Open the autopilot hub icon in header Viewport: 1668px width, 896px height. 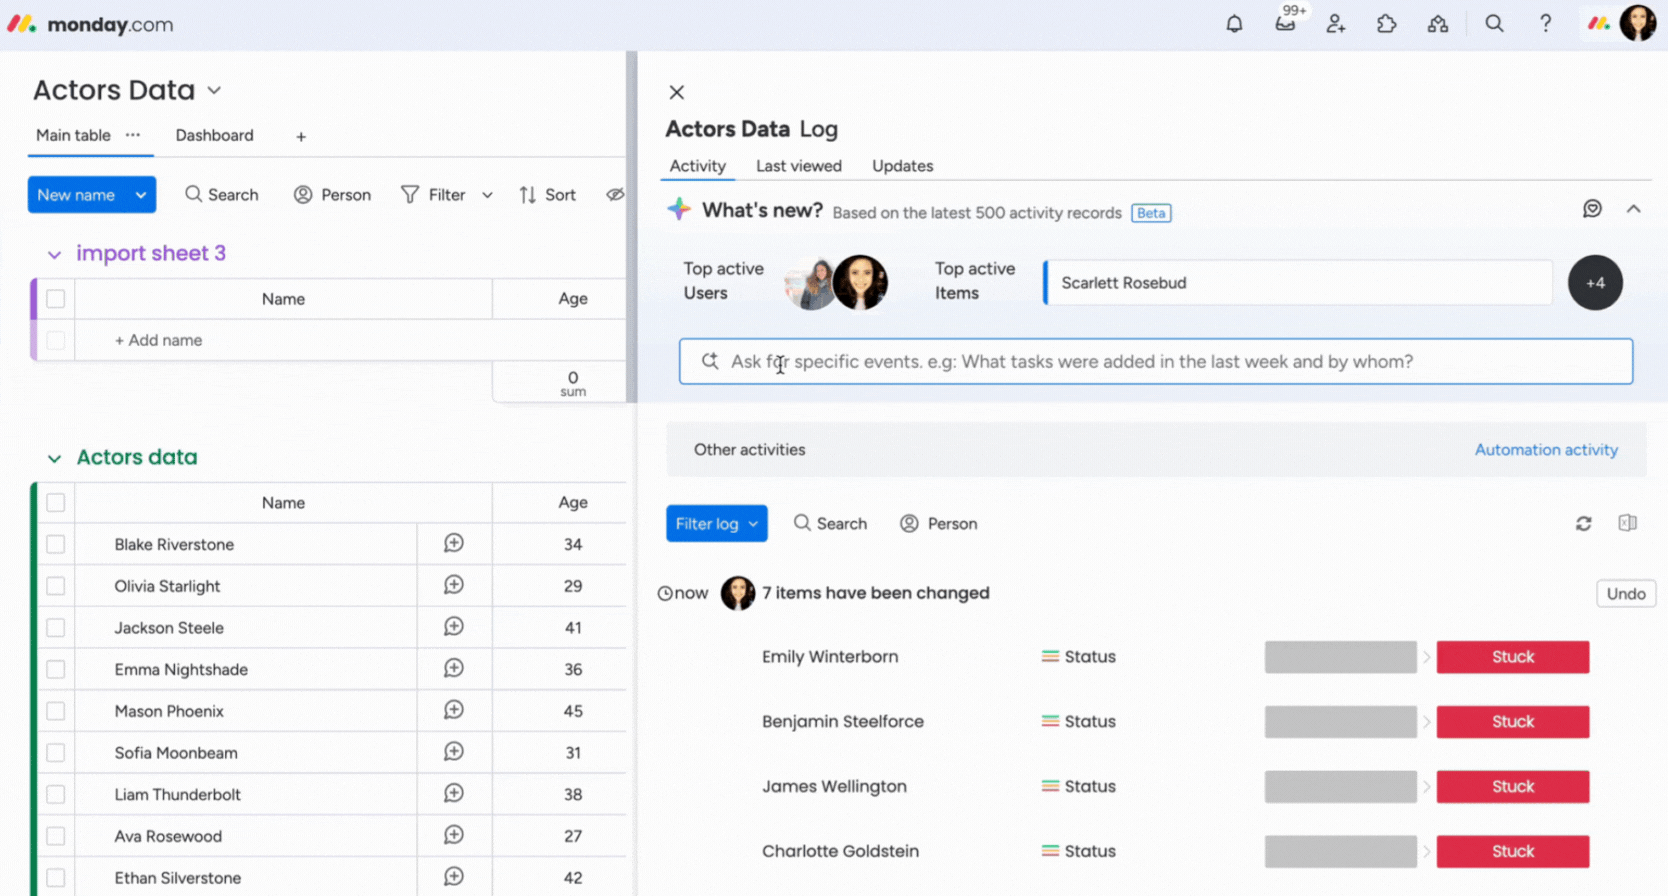(1438, 24)
